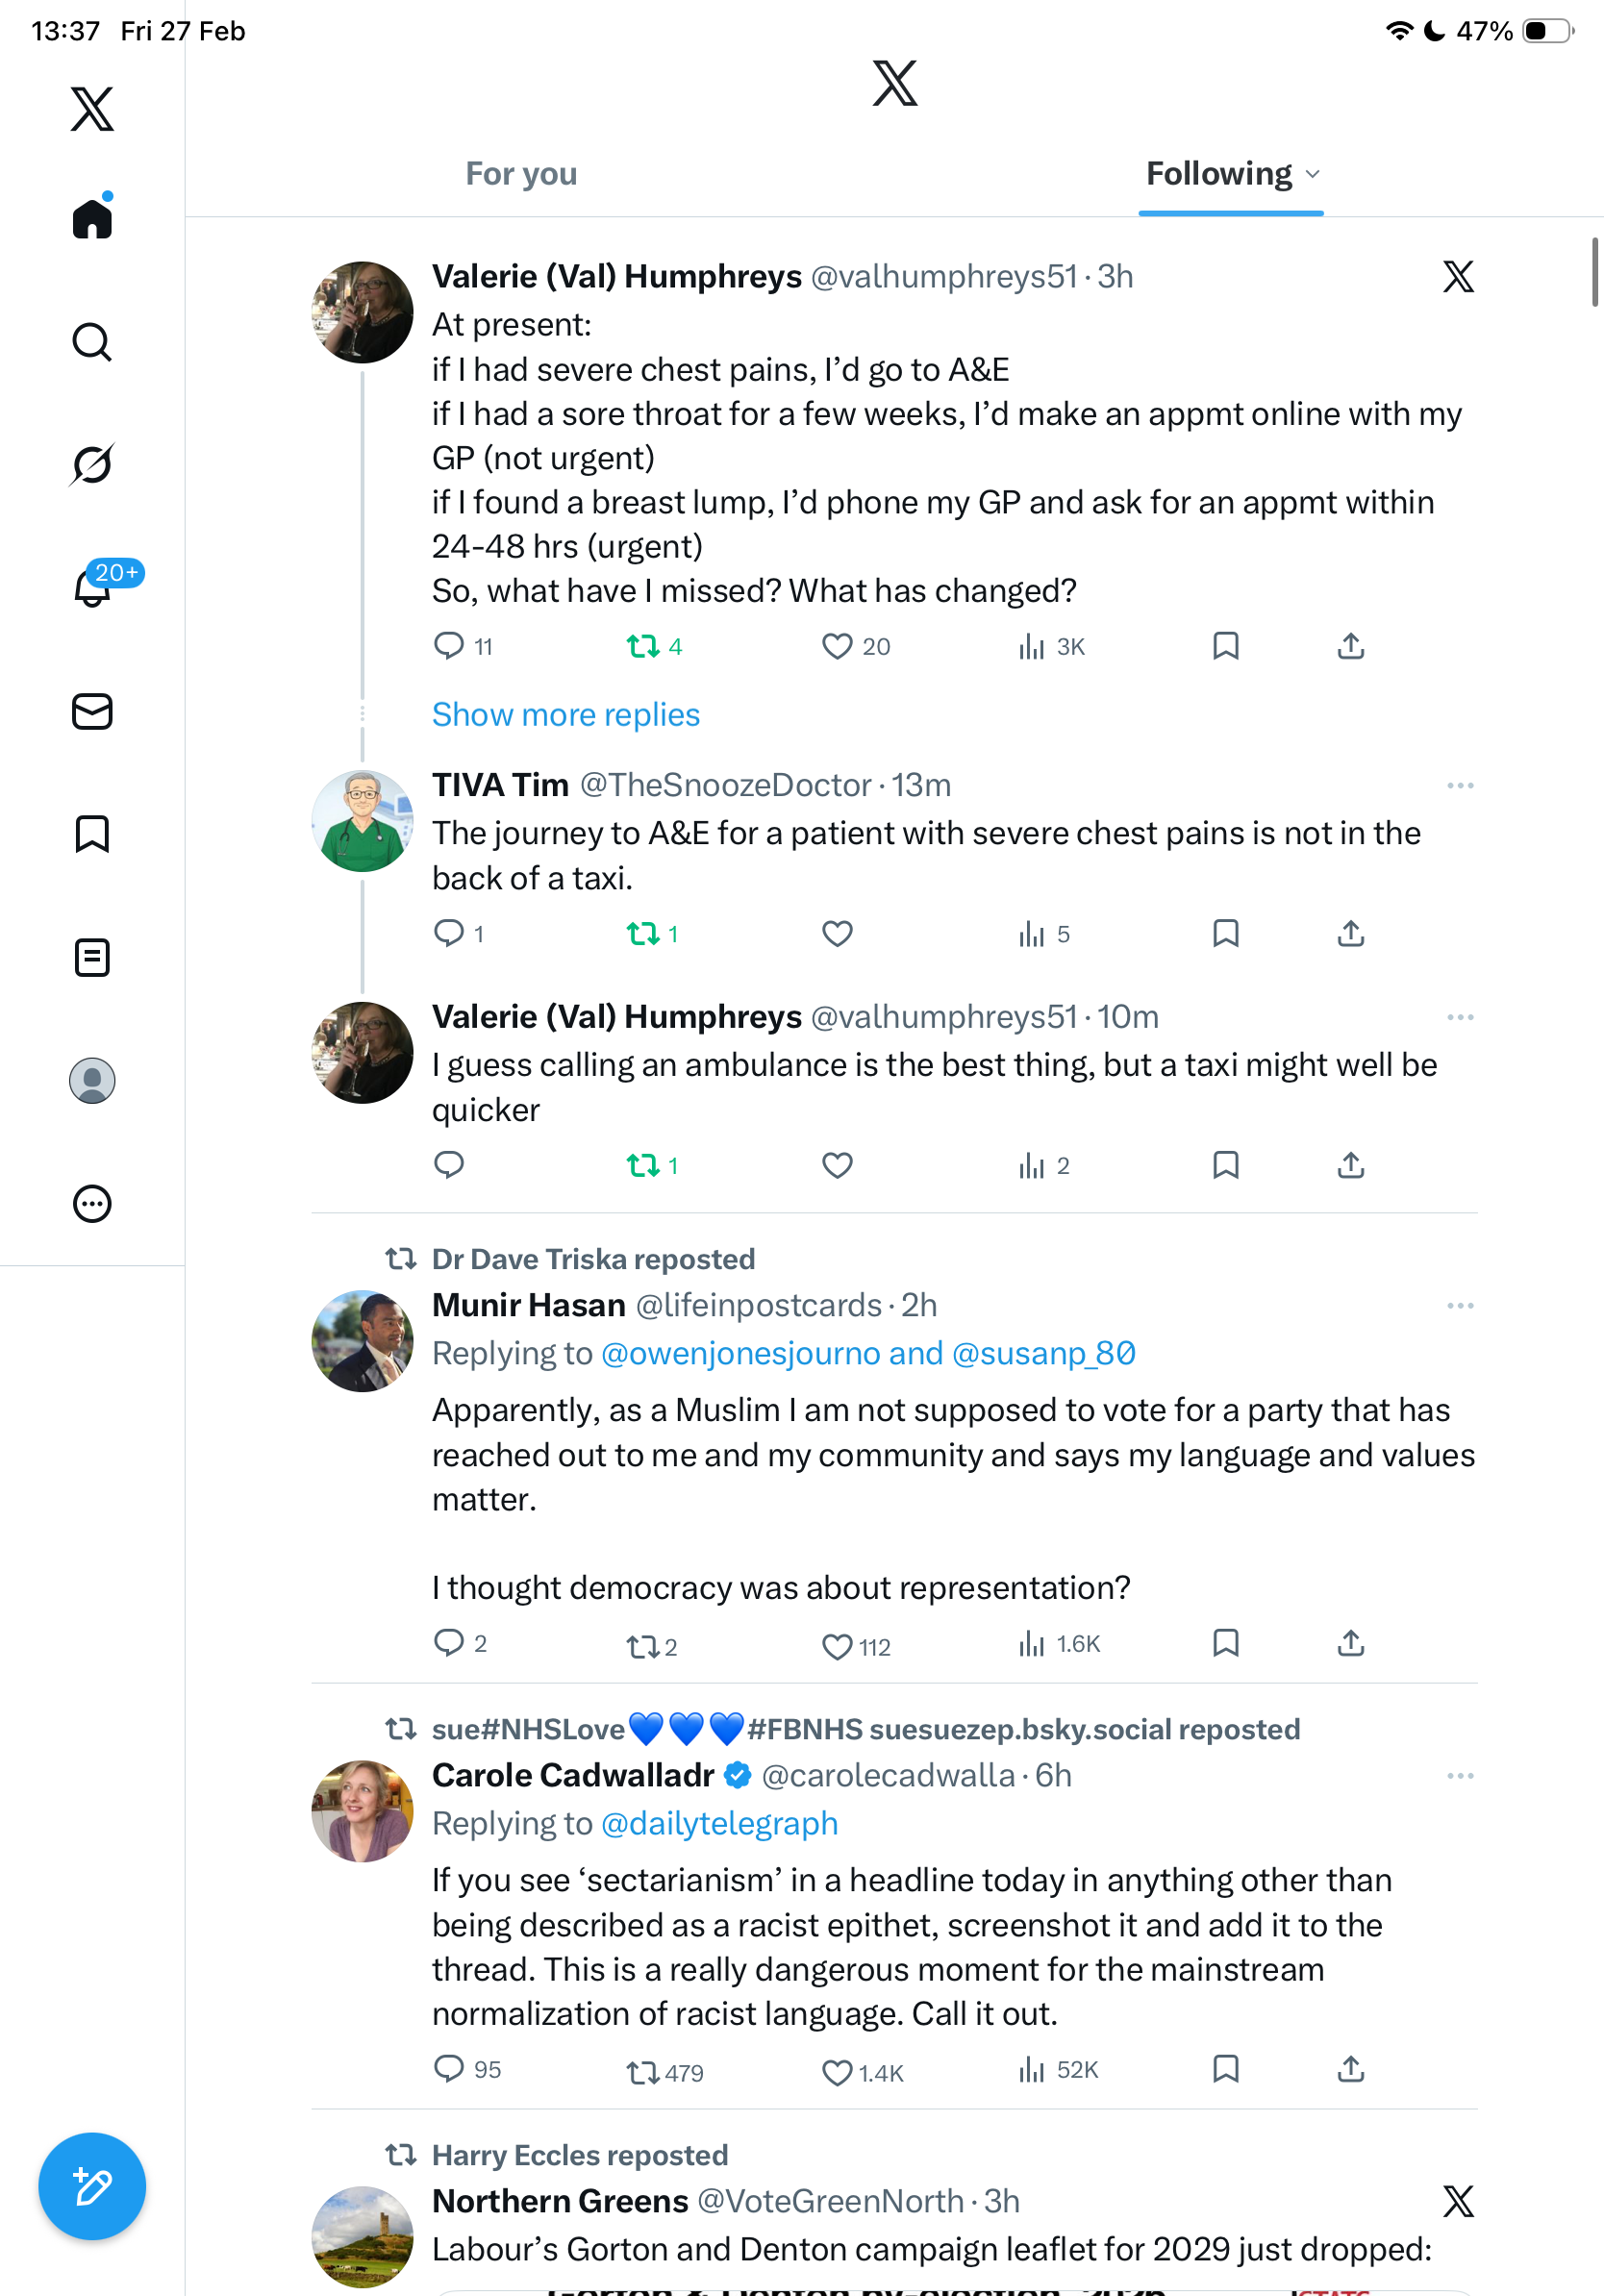Open more options on Munir Hasan's post
The width and height of the screenshot is (1604, 2296).
[x=1460, y=1305]
